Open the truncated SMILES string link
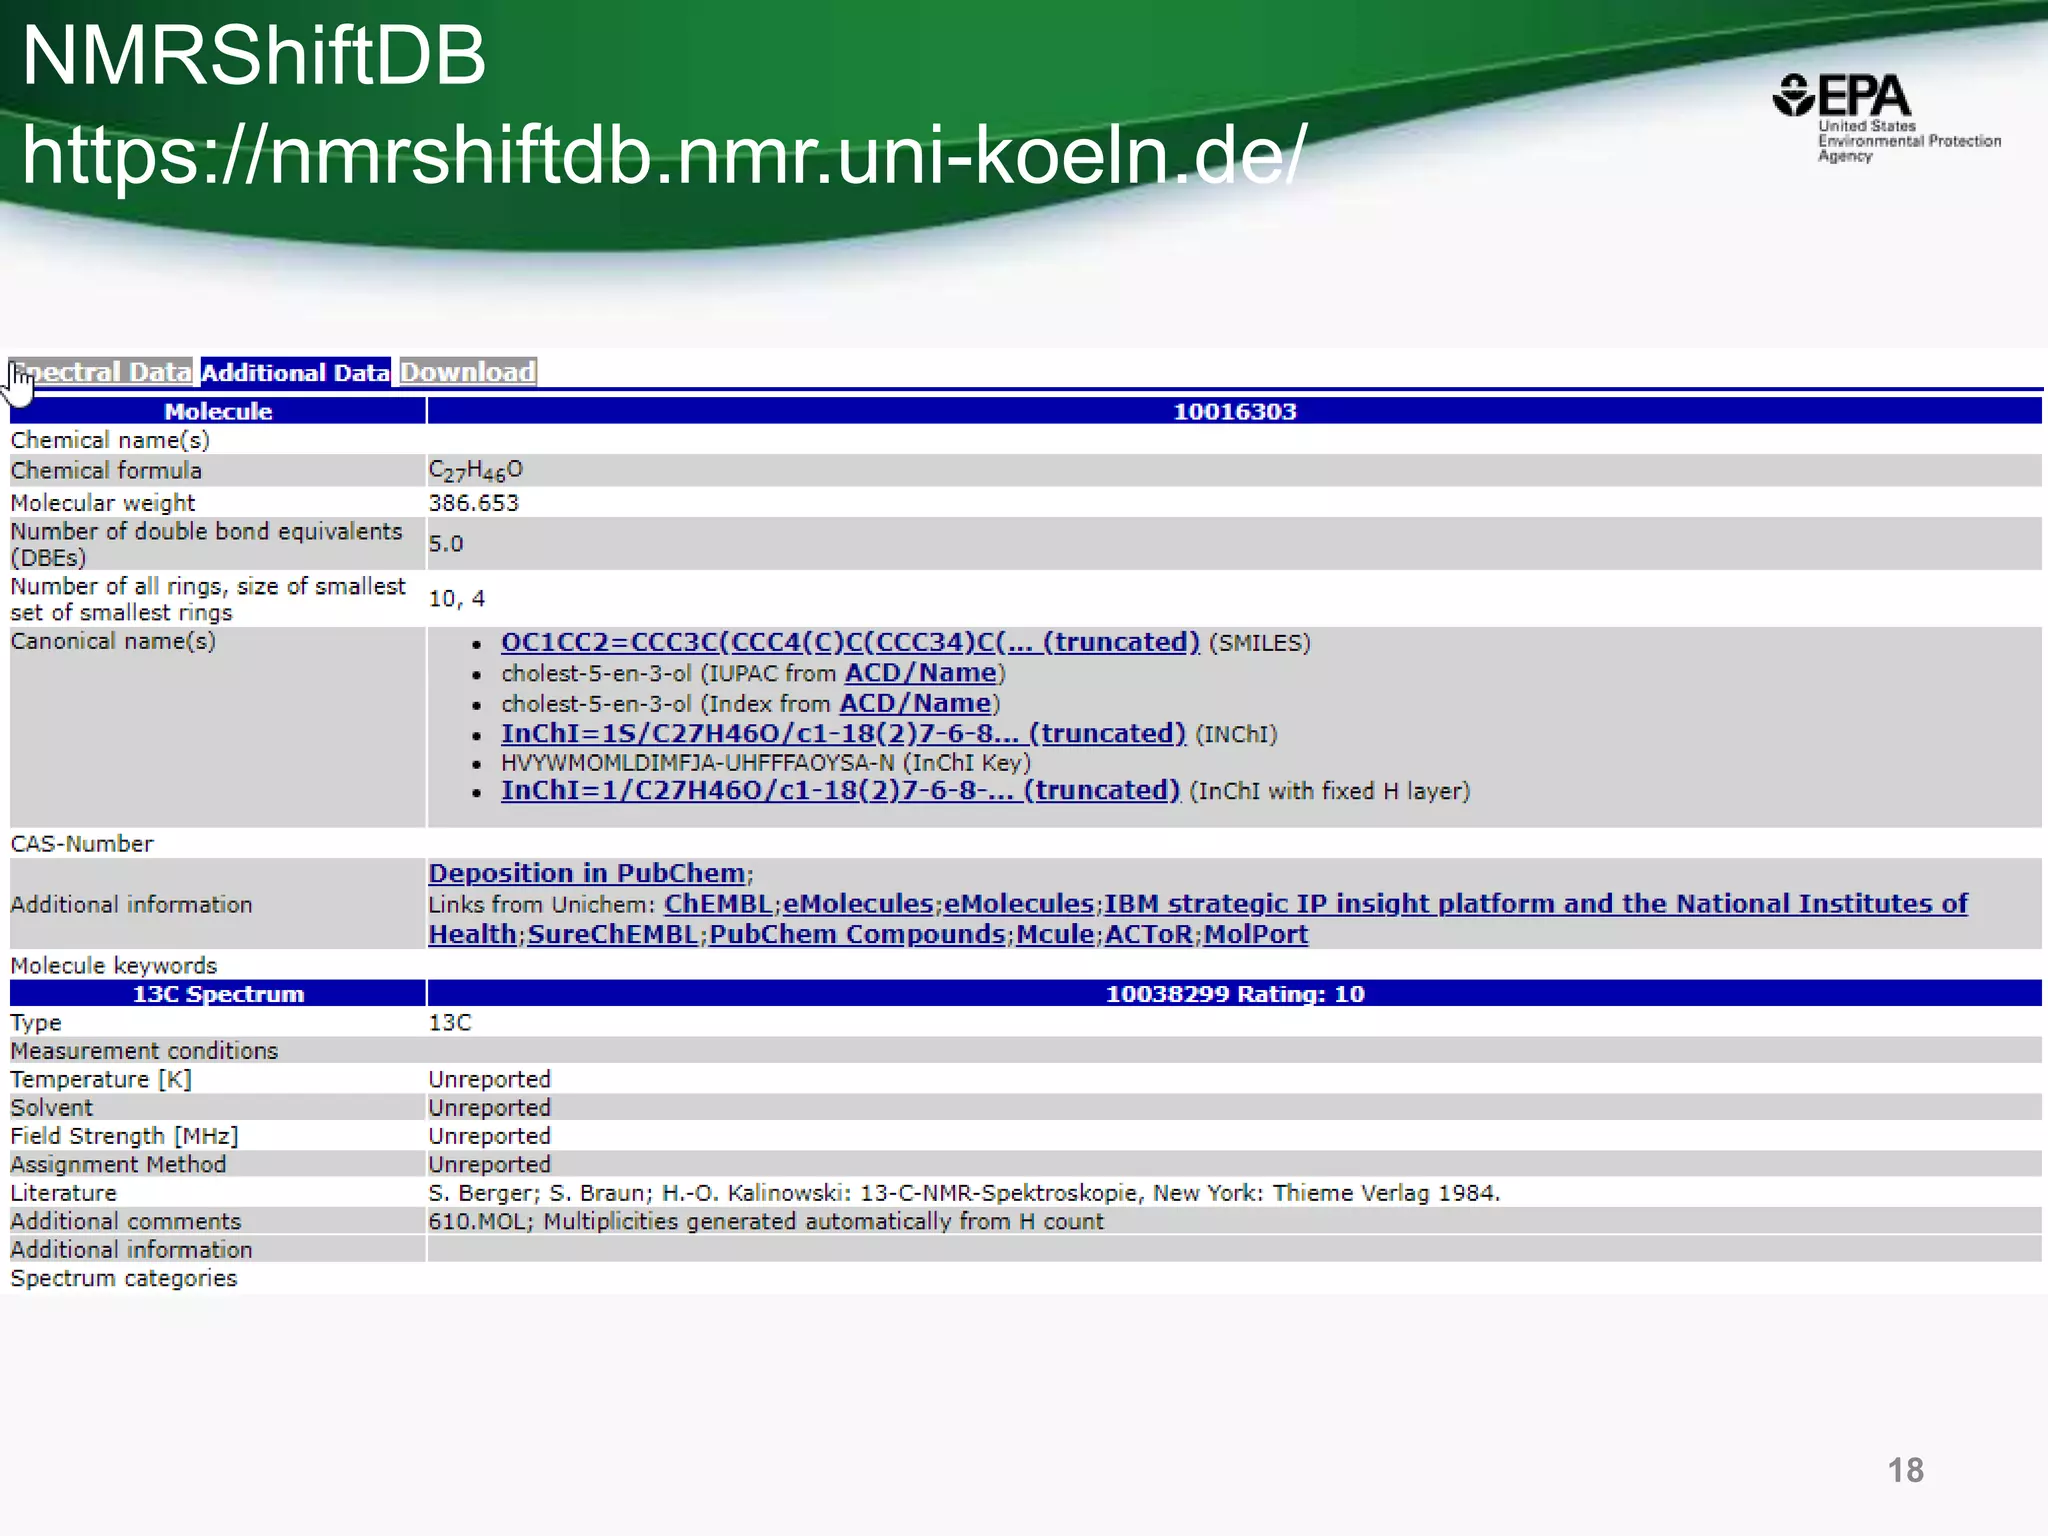The image size is (2048, 1536). coord(850,642)
